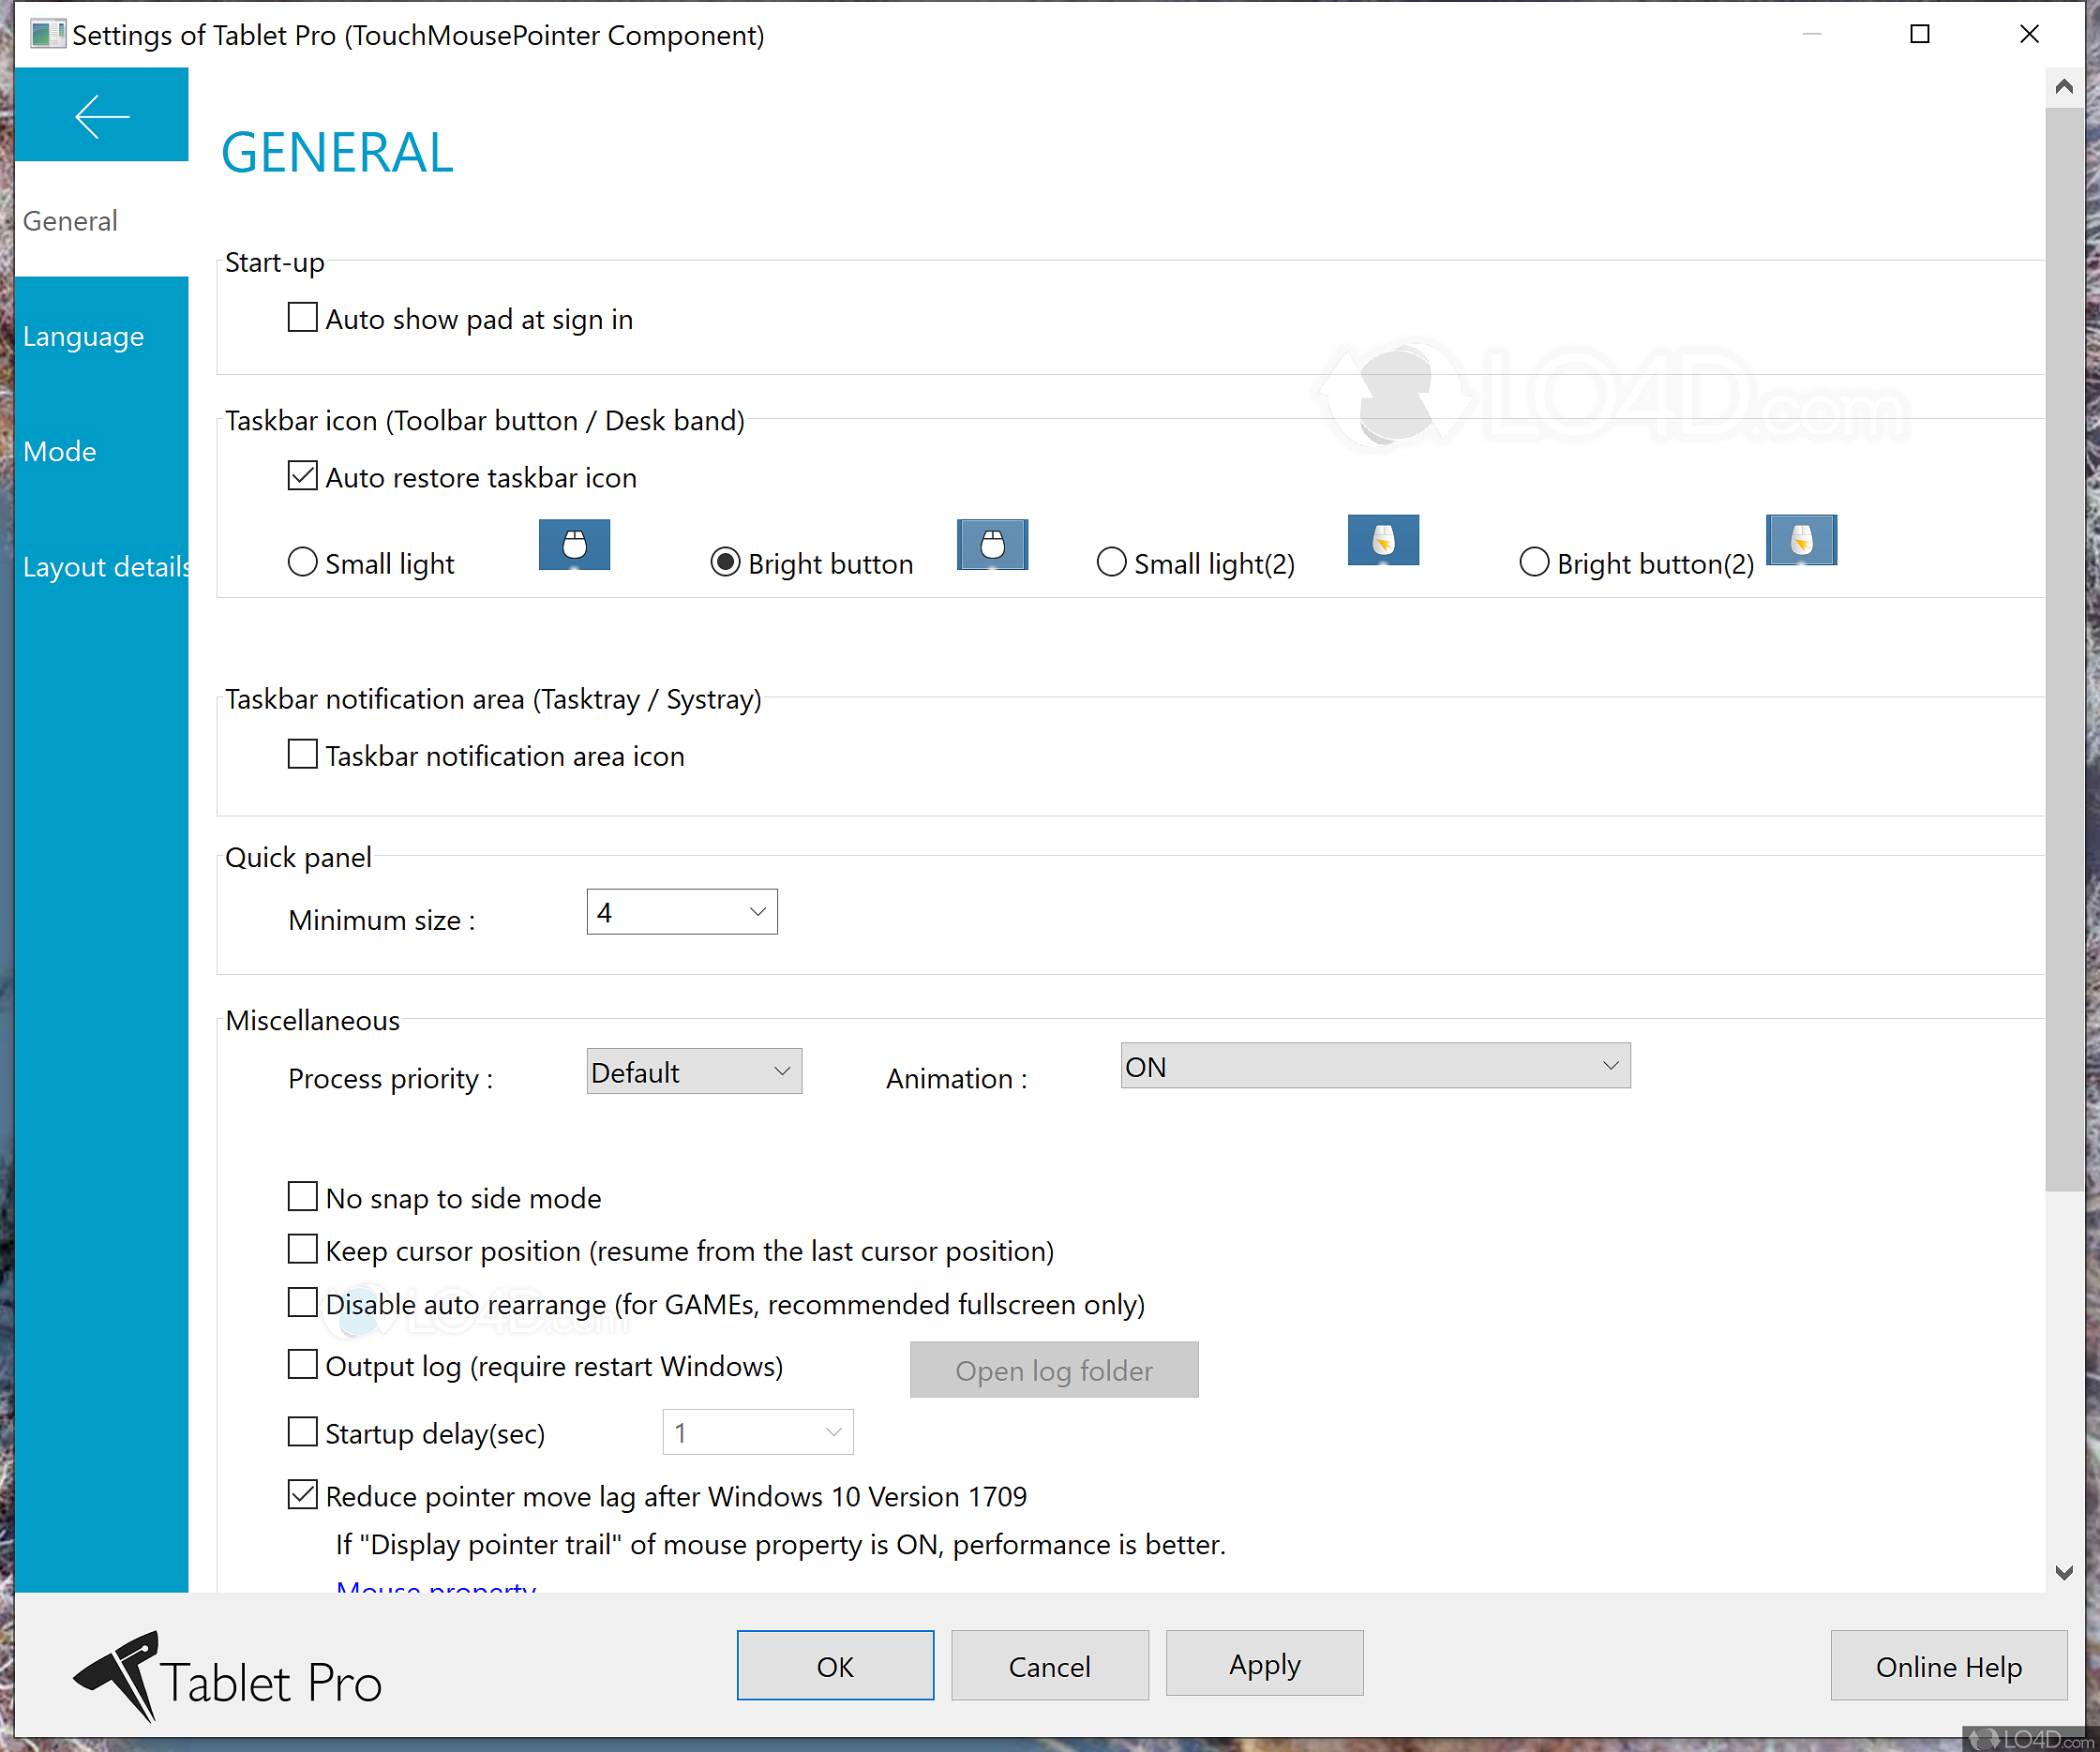Click the Bright button(2) icon preview
The height and width of the screenshot is (1752, 2100).
(x=1801, y=540)
